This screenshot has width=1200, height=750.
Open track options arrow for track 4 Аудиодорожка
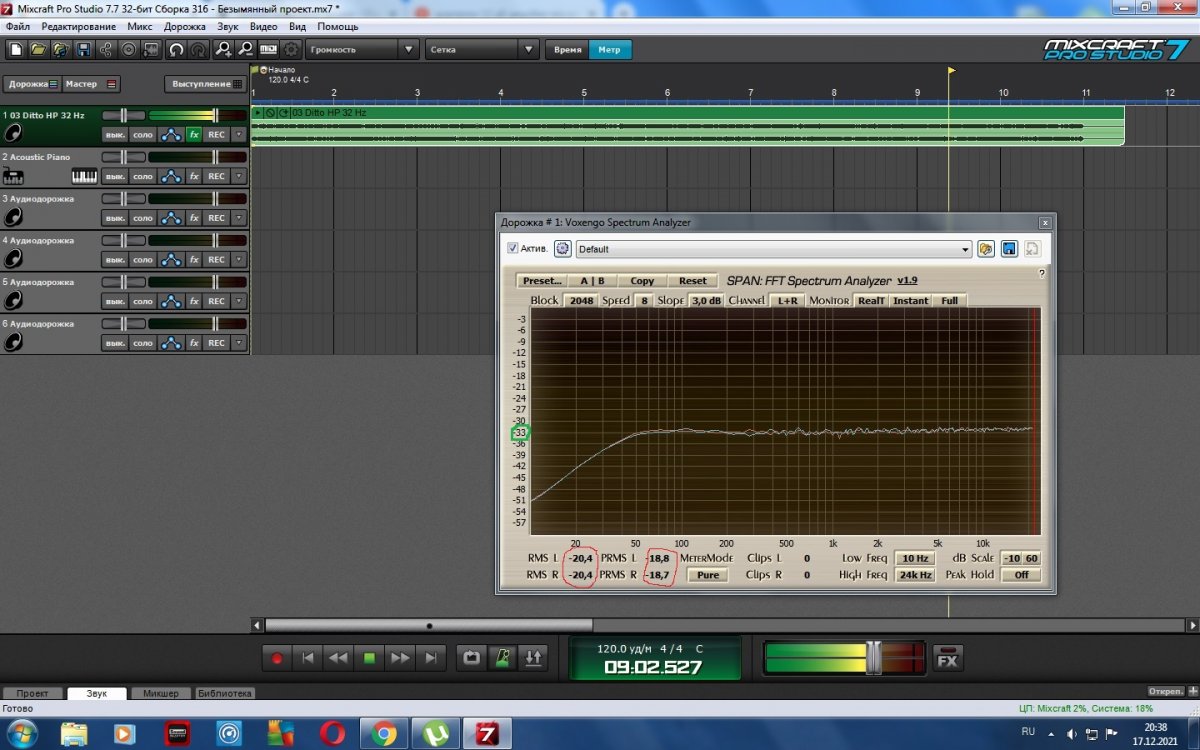coord(239,260)
